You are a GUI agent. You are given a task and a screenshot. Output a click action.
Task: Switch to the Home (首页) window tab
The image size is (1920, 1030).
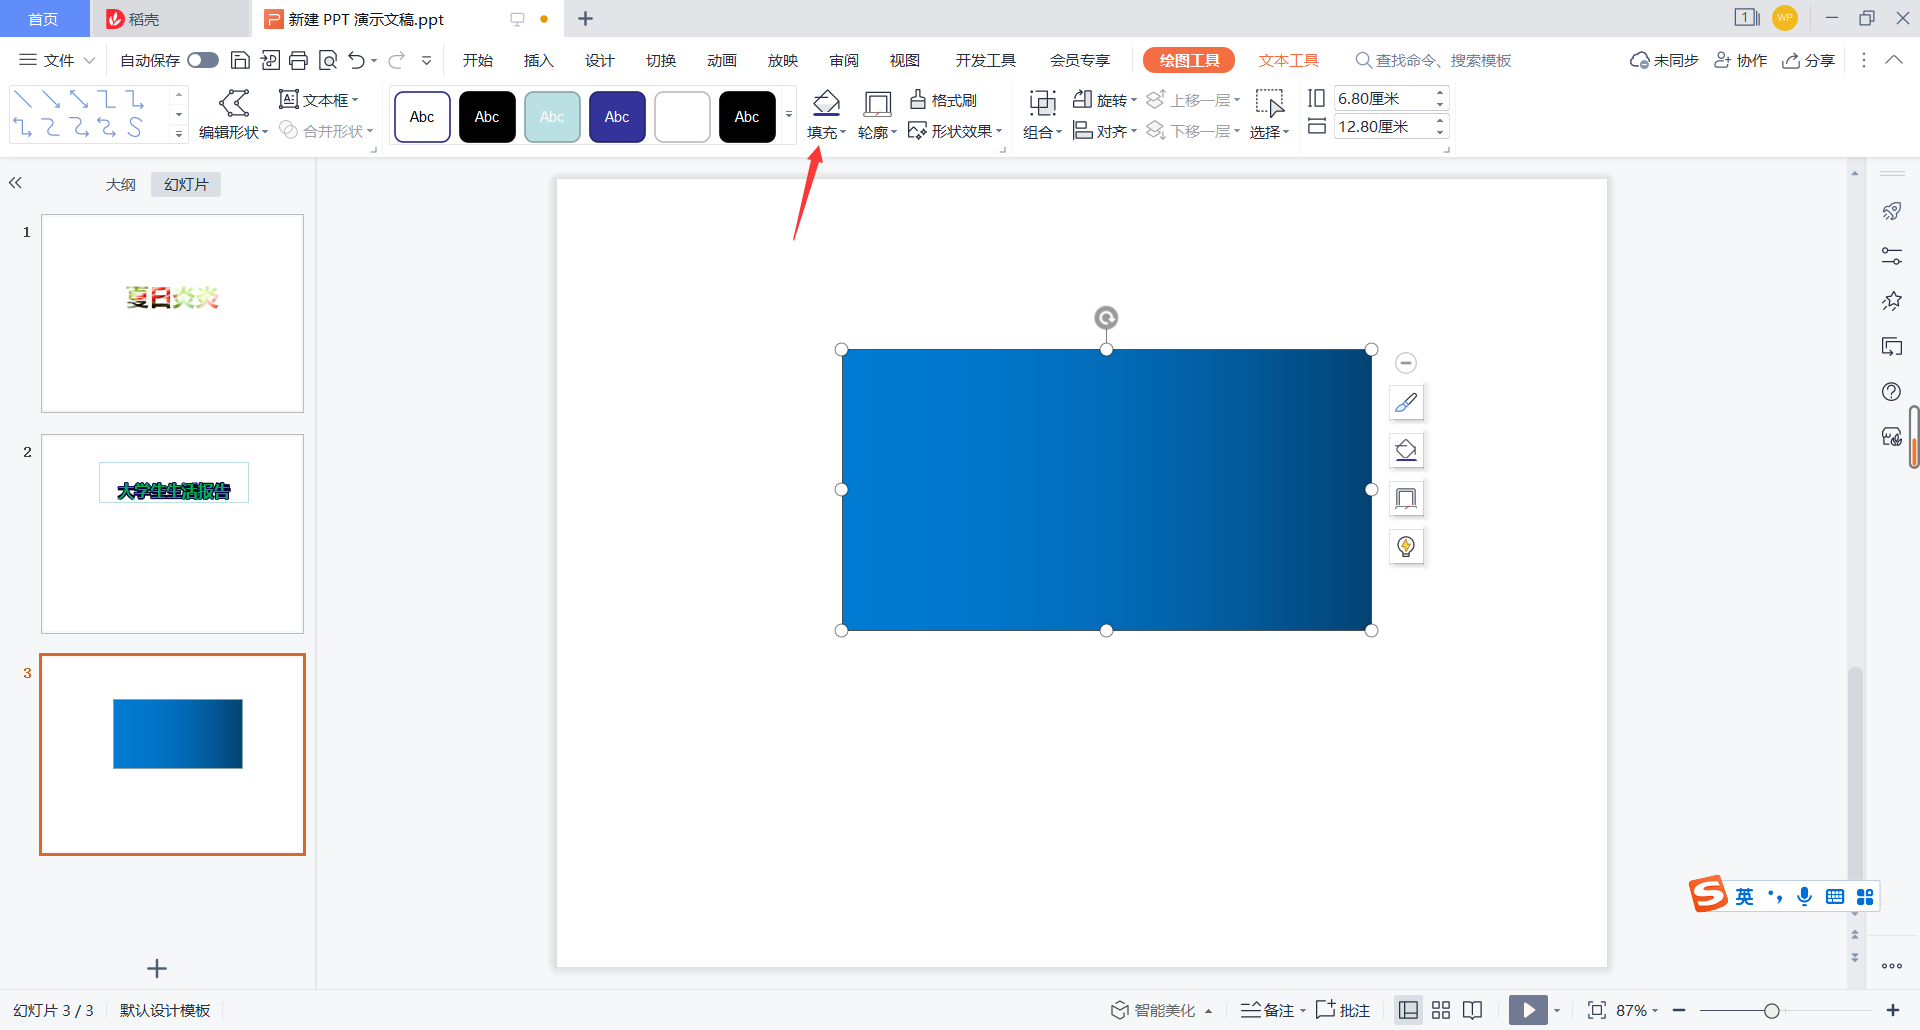tap(43, 19)
